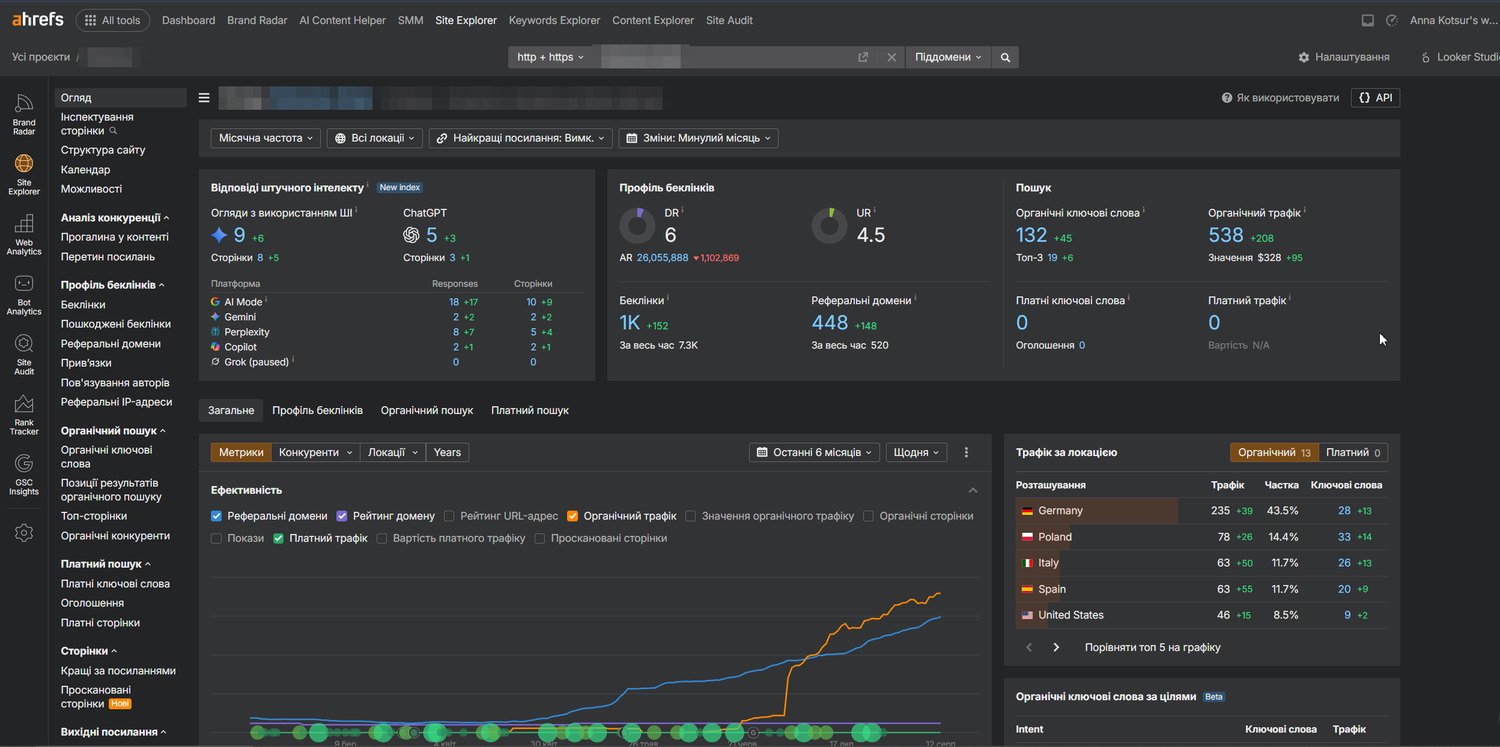Go to Dashboard in top menu

coord(188,20)
